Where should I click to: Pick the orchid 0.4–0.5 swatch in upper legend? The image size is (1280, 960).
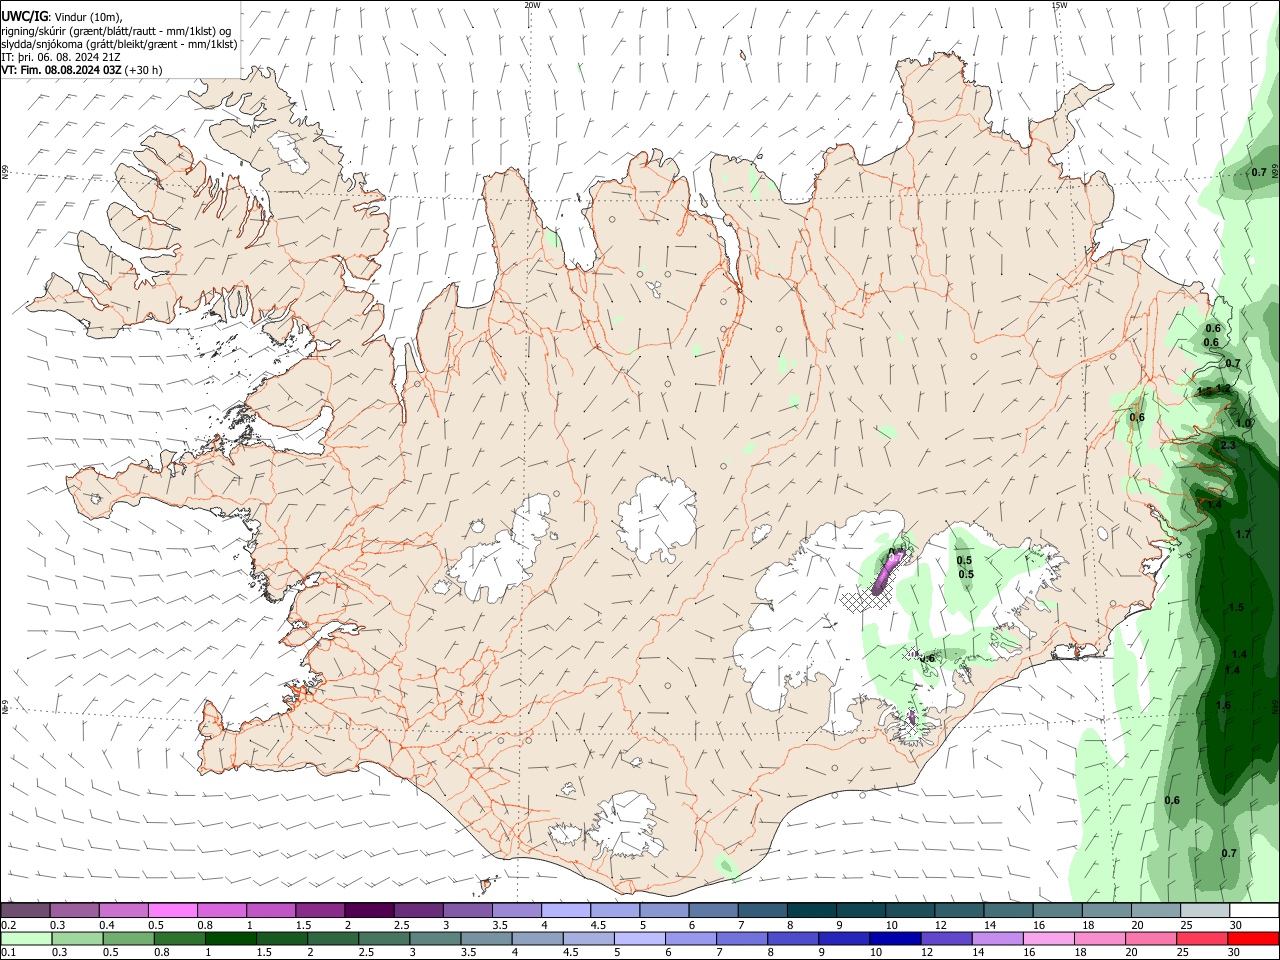[123, 911]
